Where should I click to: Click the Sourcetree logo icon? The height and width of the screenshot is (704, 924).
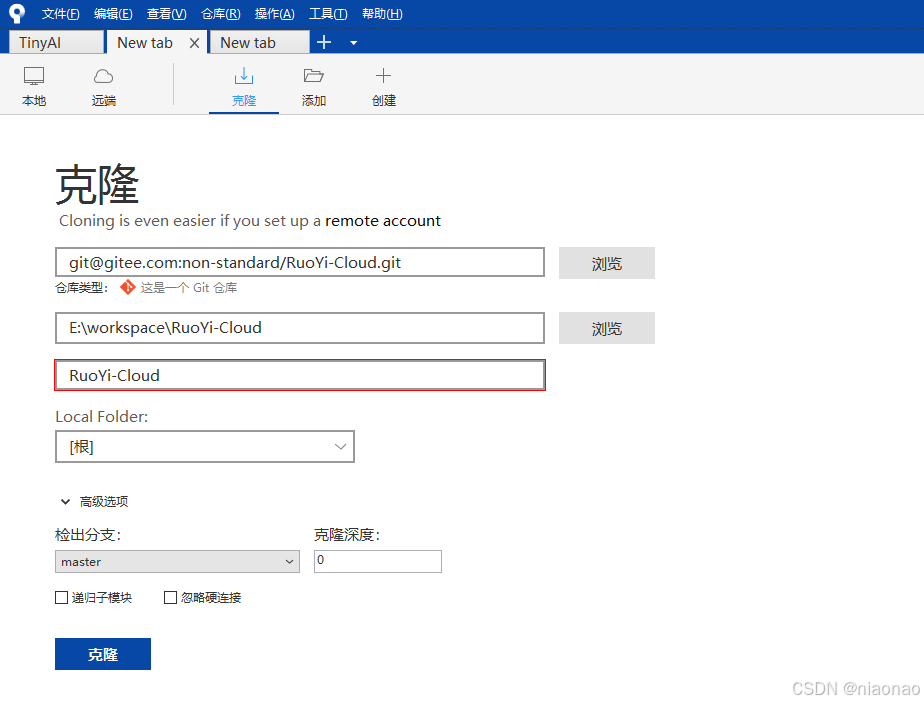[17, 13]
